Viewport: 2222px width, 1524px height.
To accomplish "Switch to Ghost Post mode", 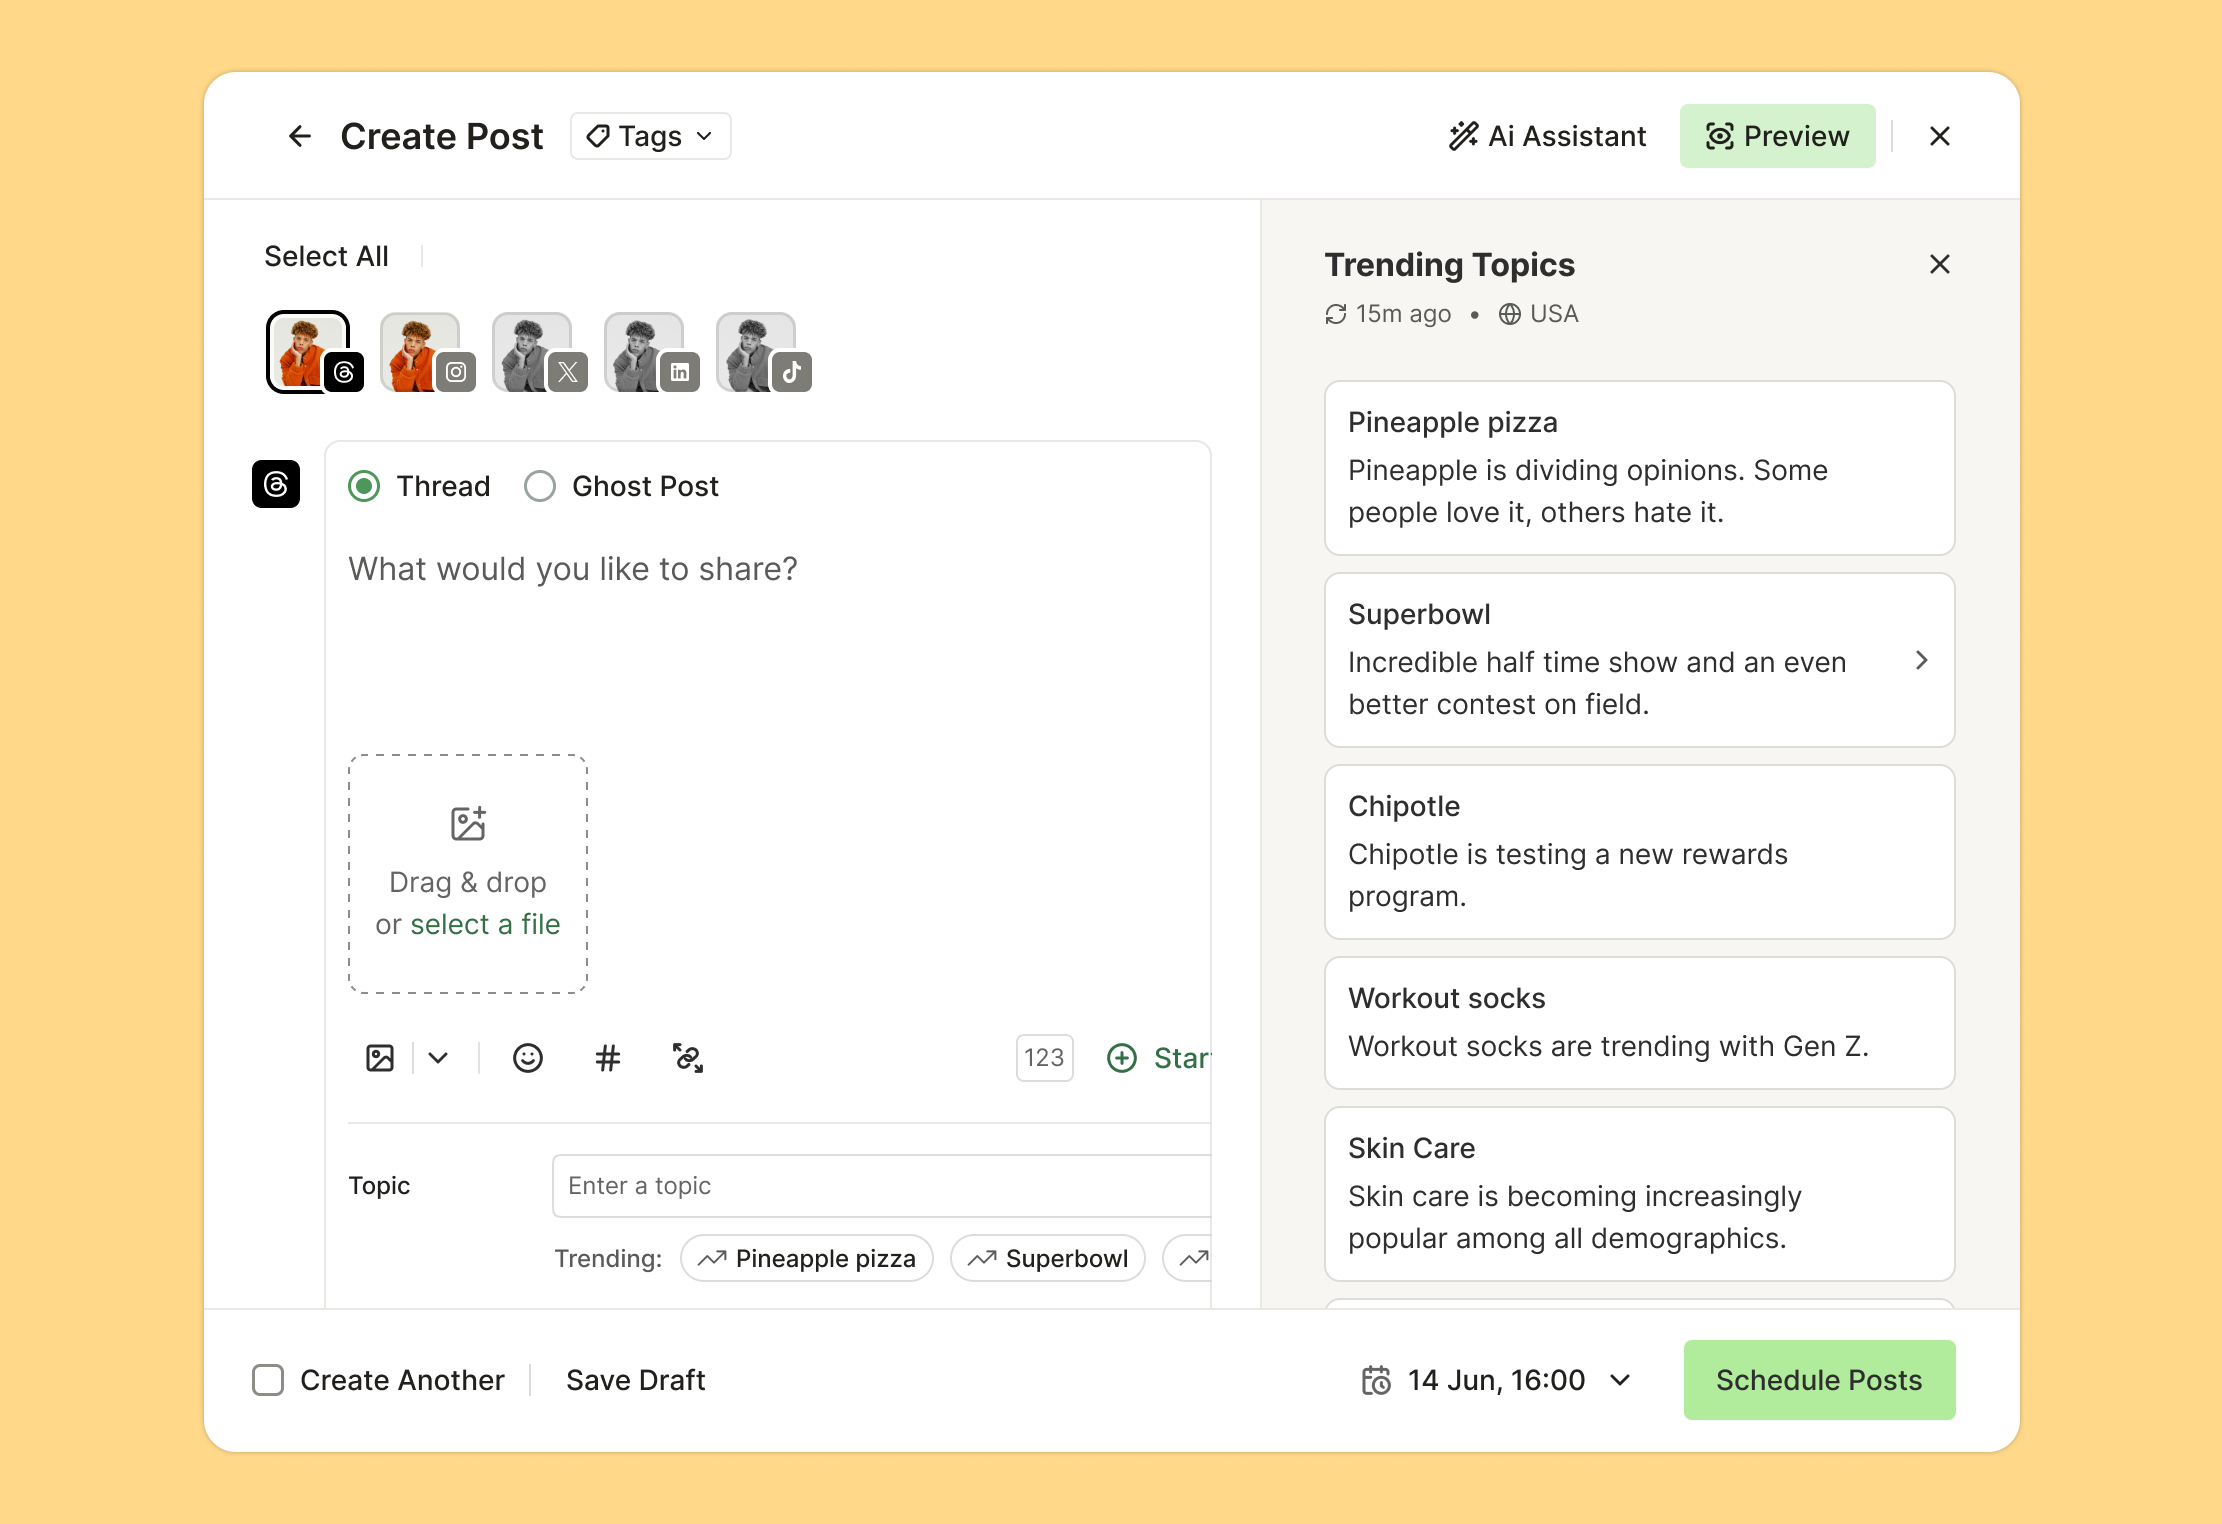I will (x=540, y=486).
